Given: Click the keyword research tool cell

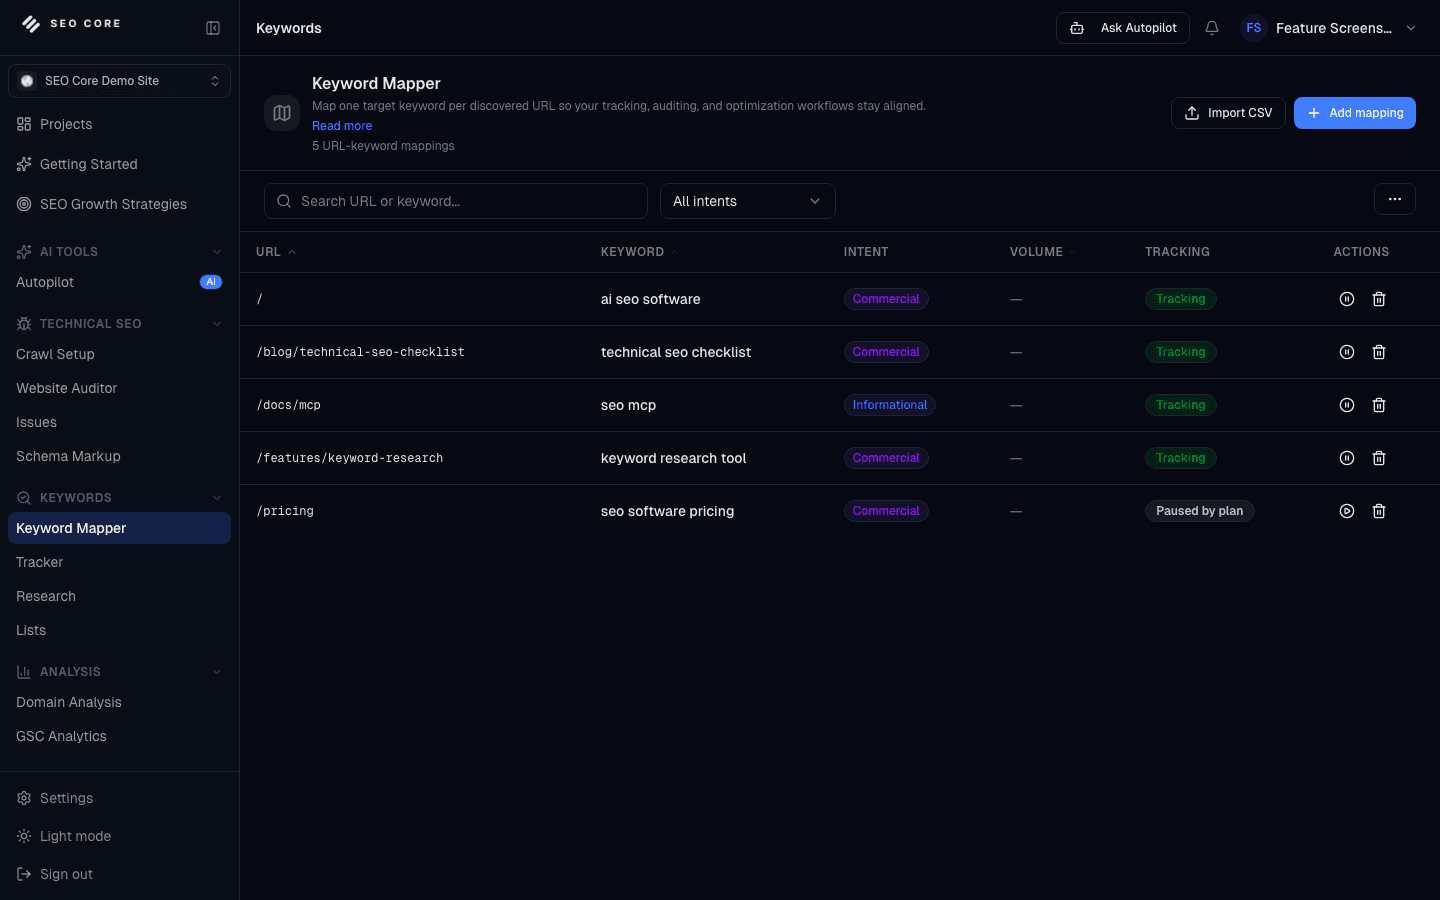Looking at the screenshot, I should click(674, 458).
